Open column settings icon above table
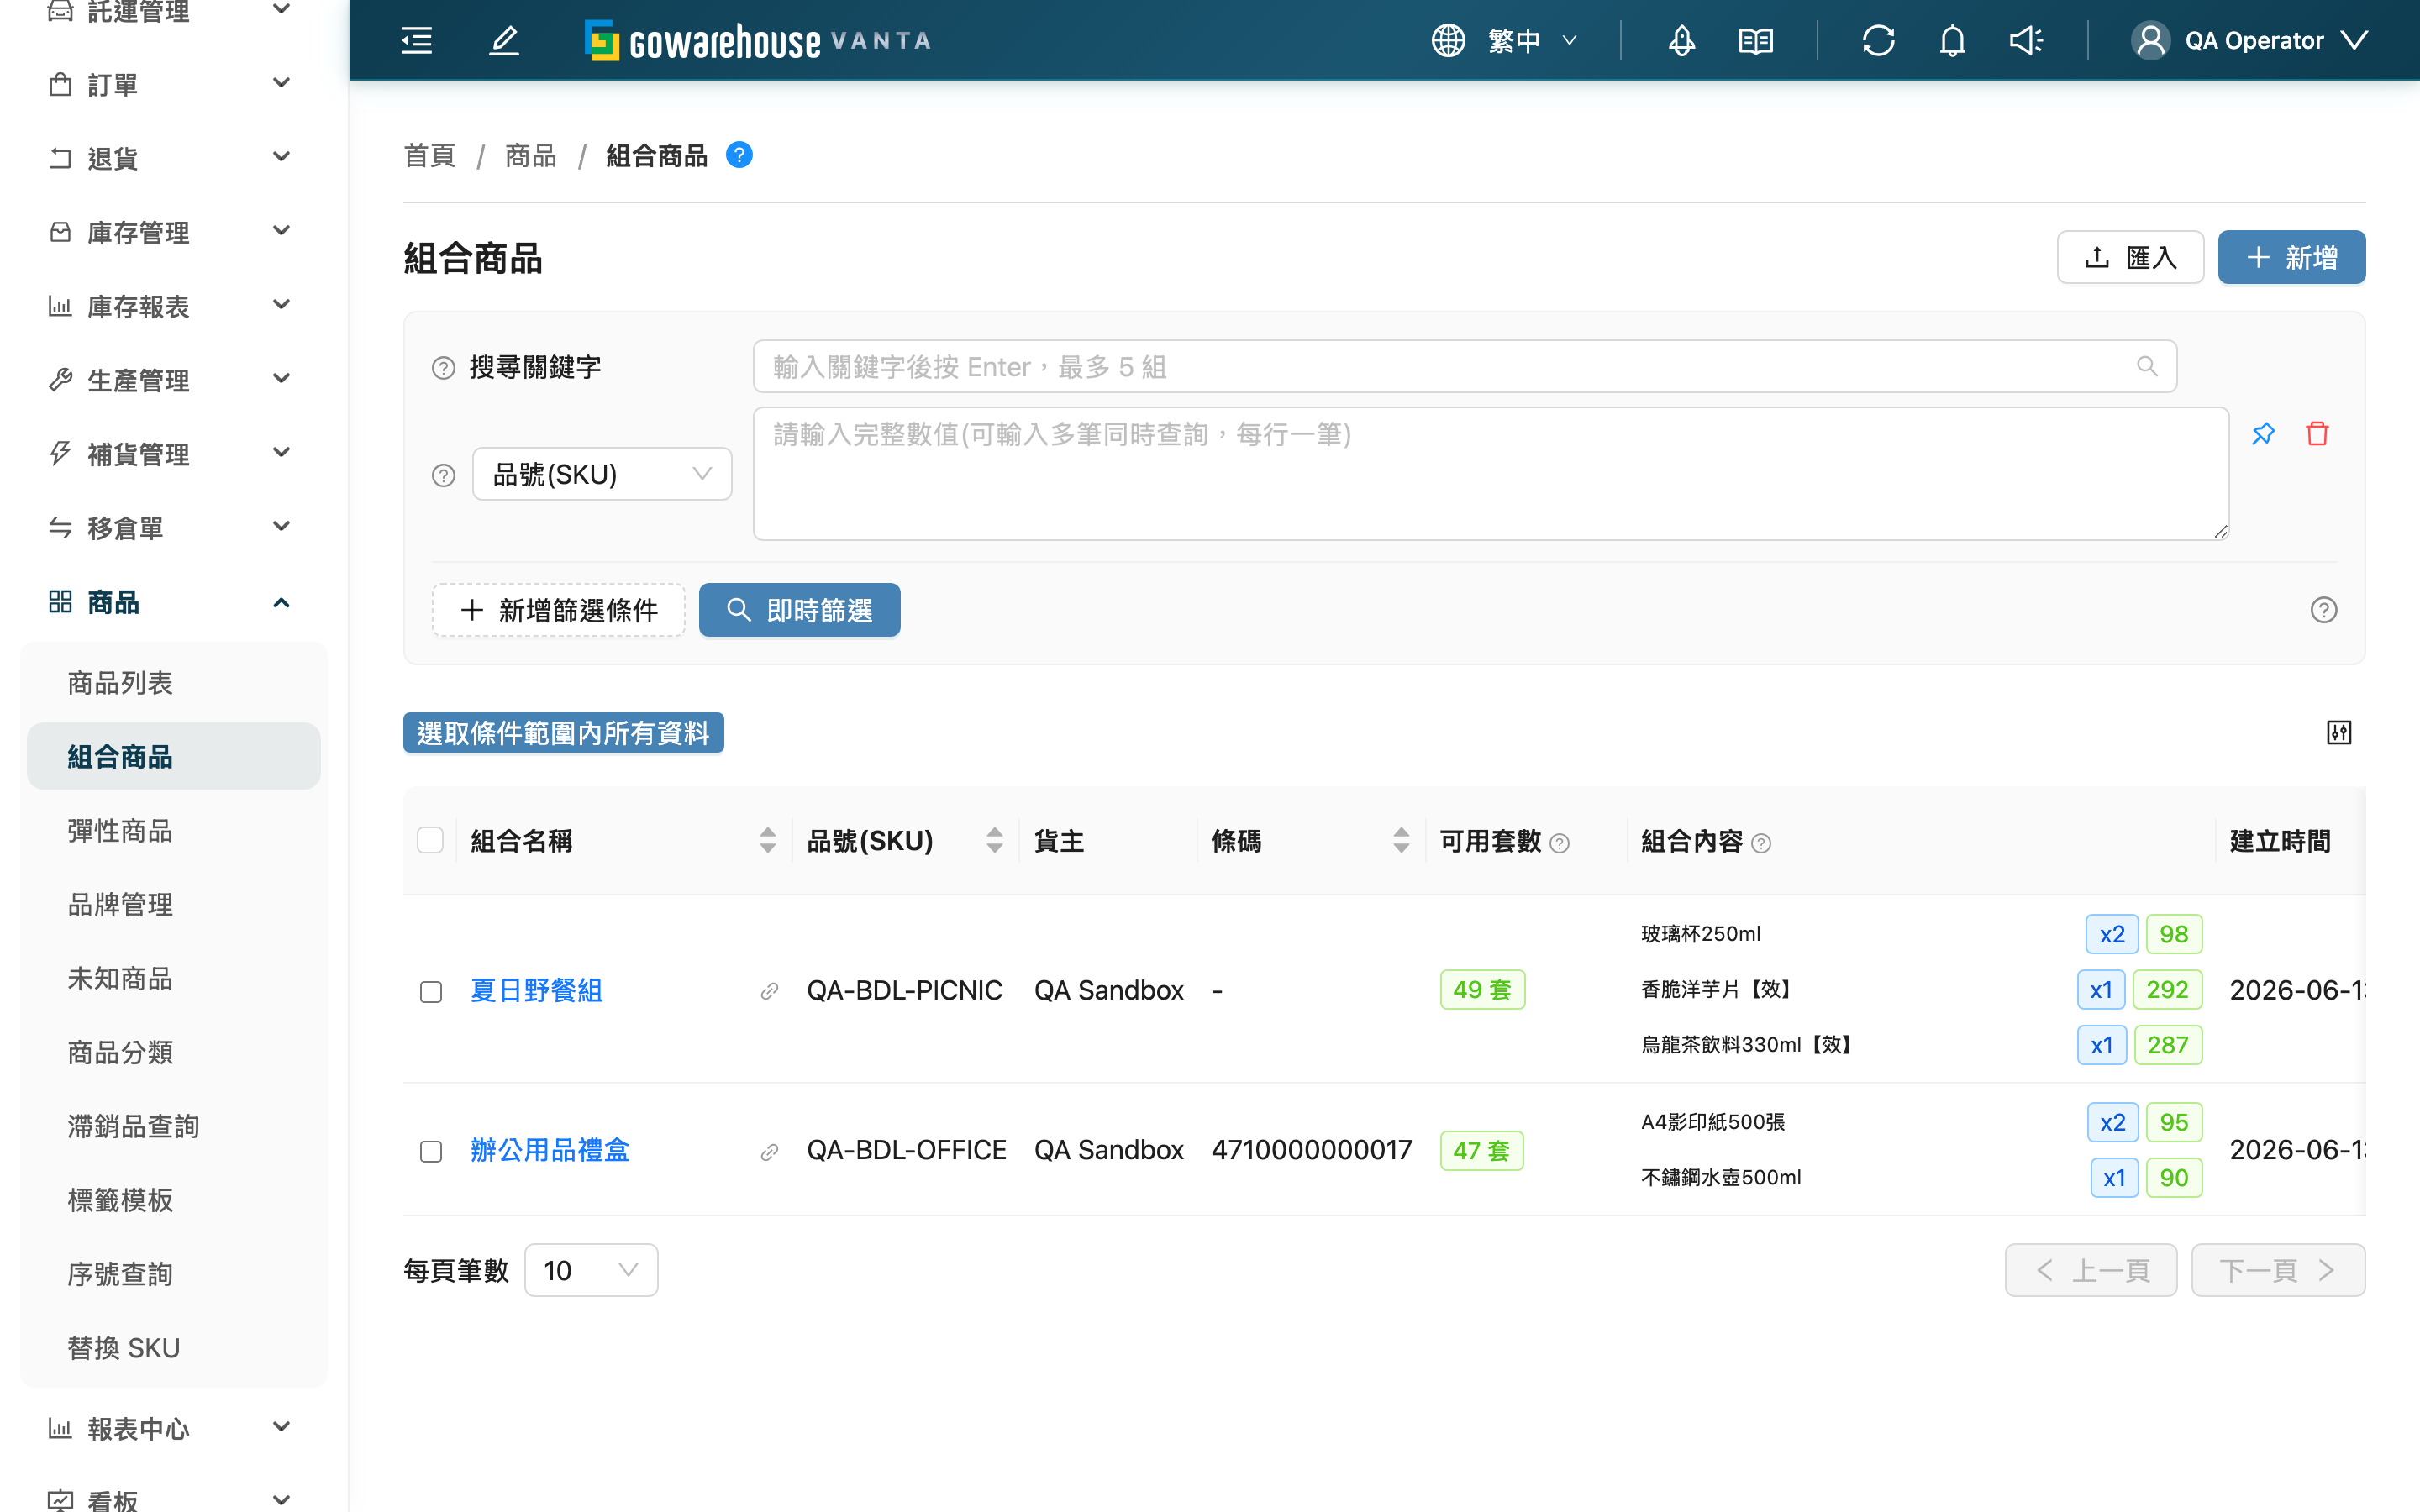The image size is (2420, 1512). click(x=2338, y=733)
